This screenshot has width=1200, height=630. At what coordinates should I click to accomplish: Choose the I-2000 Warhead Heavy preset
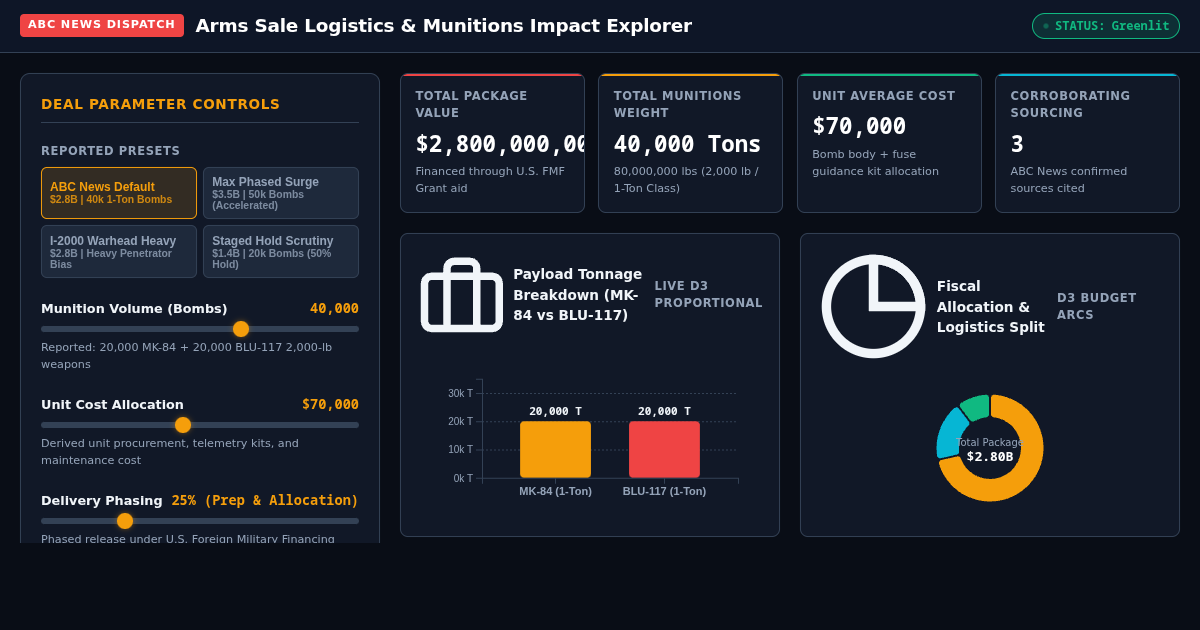pyautogui.click(x=119, y=251)
